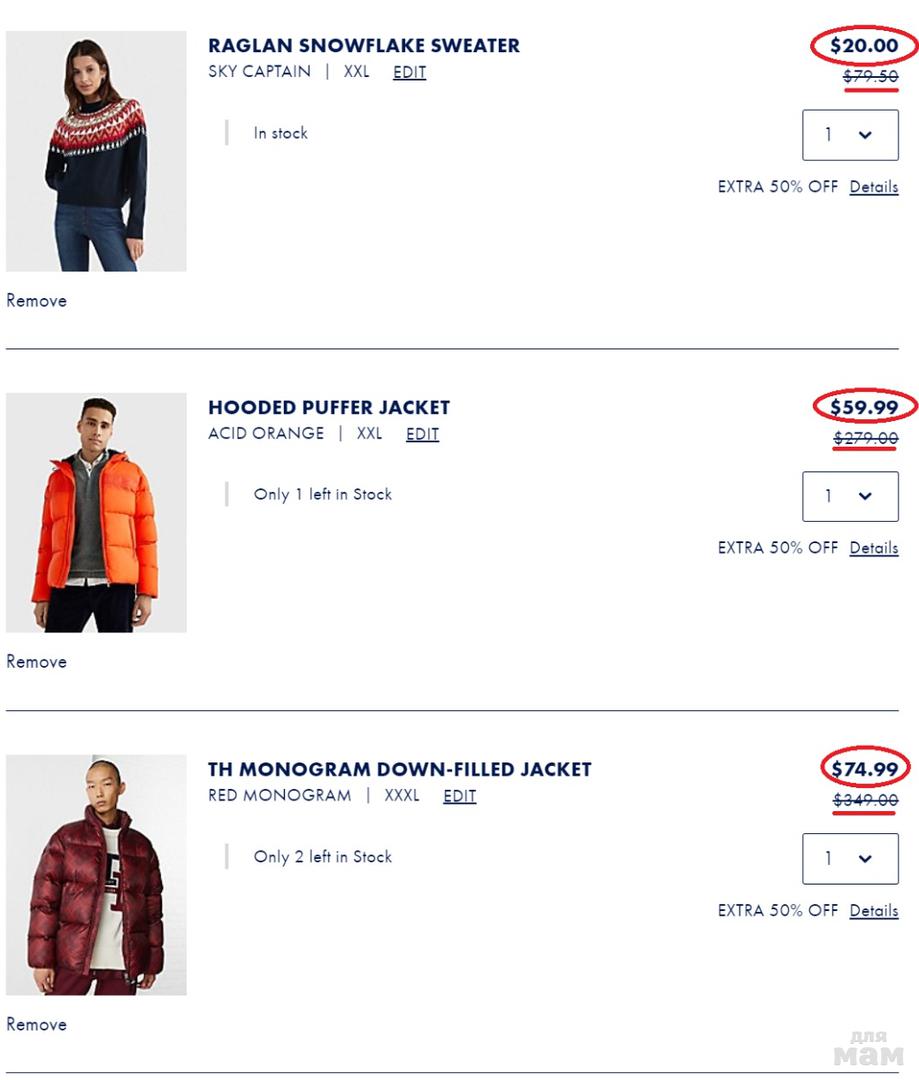
Task: Open the snowflake sweater product image
Action: pyautogui.click(x=96, y=151)
